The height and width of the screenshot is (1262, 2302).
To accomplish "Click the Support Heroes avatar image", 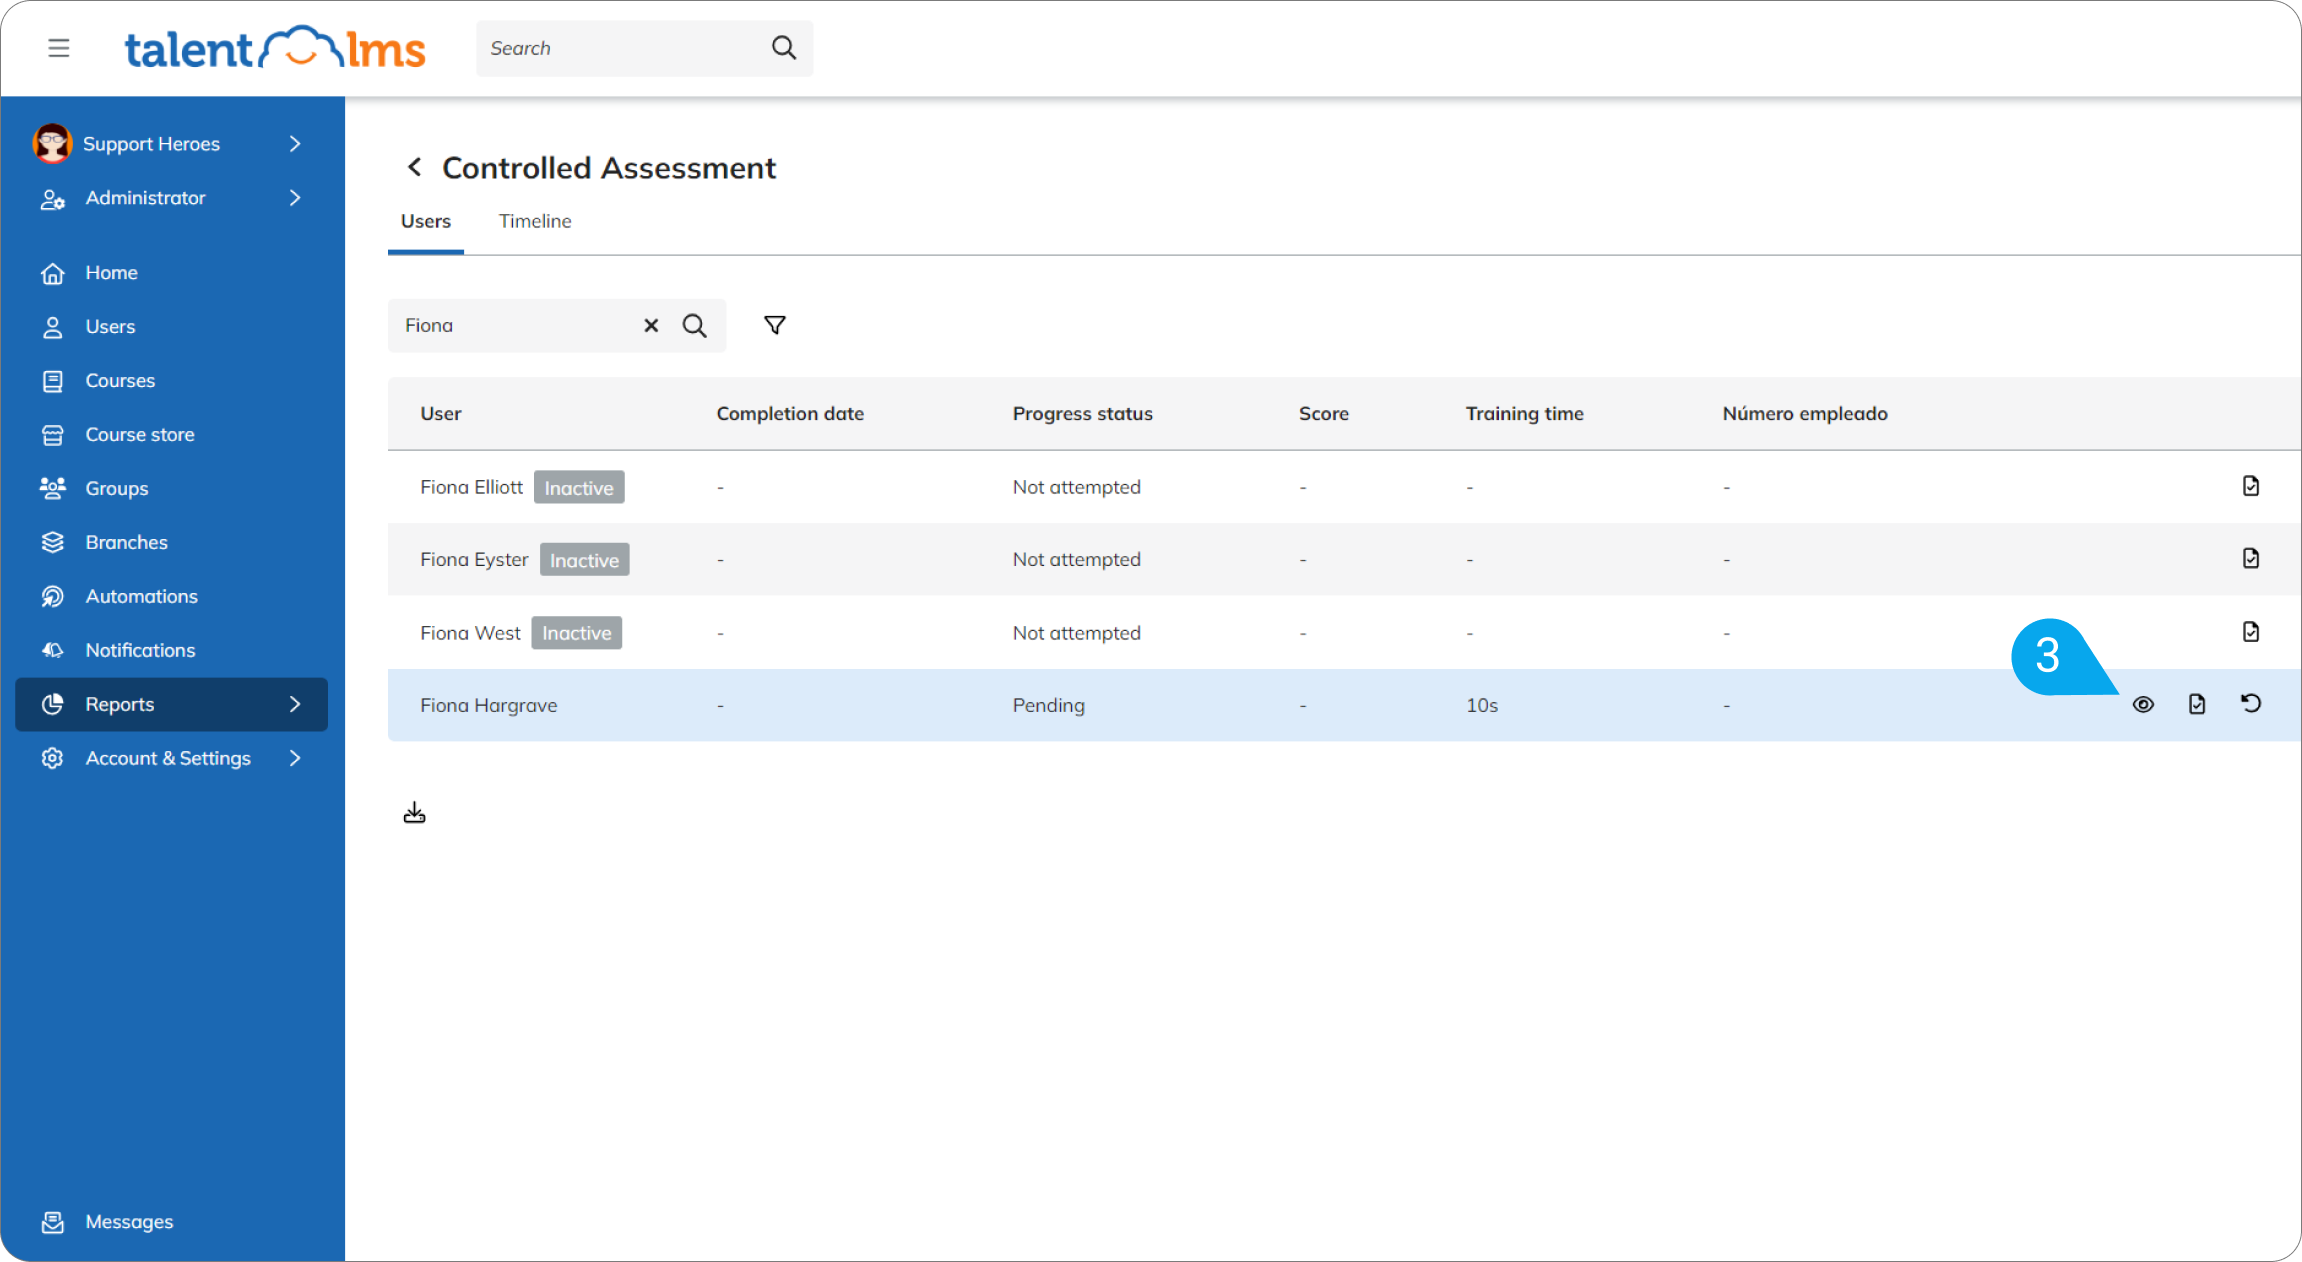I will (x=52, y=144).
